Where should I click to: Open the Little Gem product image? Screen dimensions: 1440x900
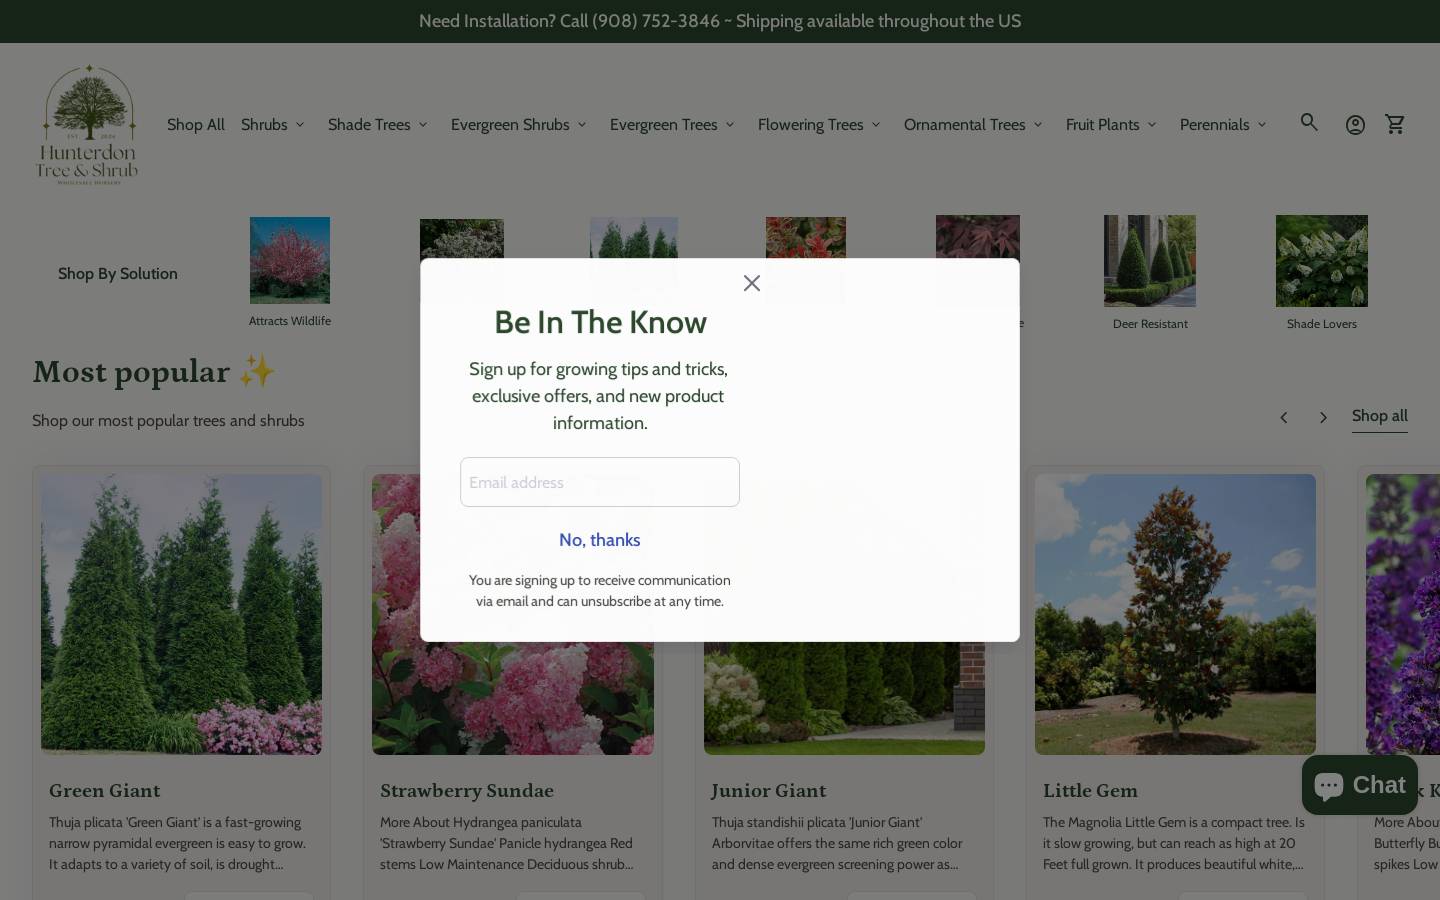[1175, 614]
